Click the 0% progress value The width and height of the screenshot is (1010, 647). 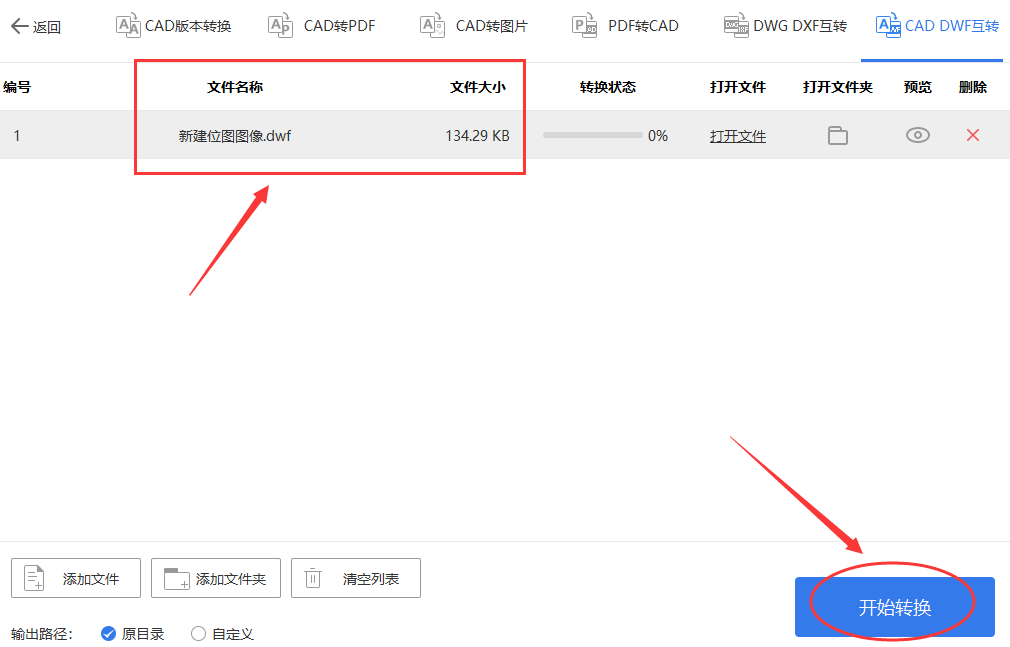[x=658, y=136]
